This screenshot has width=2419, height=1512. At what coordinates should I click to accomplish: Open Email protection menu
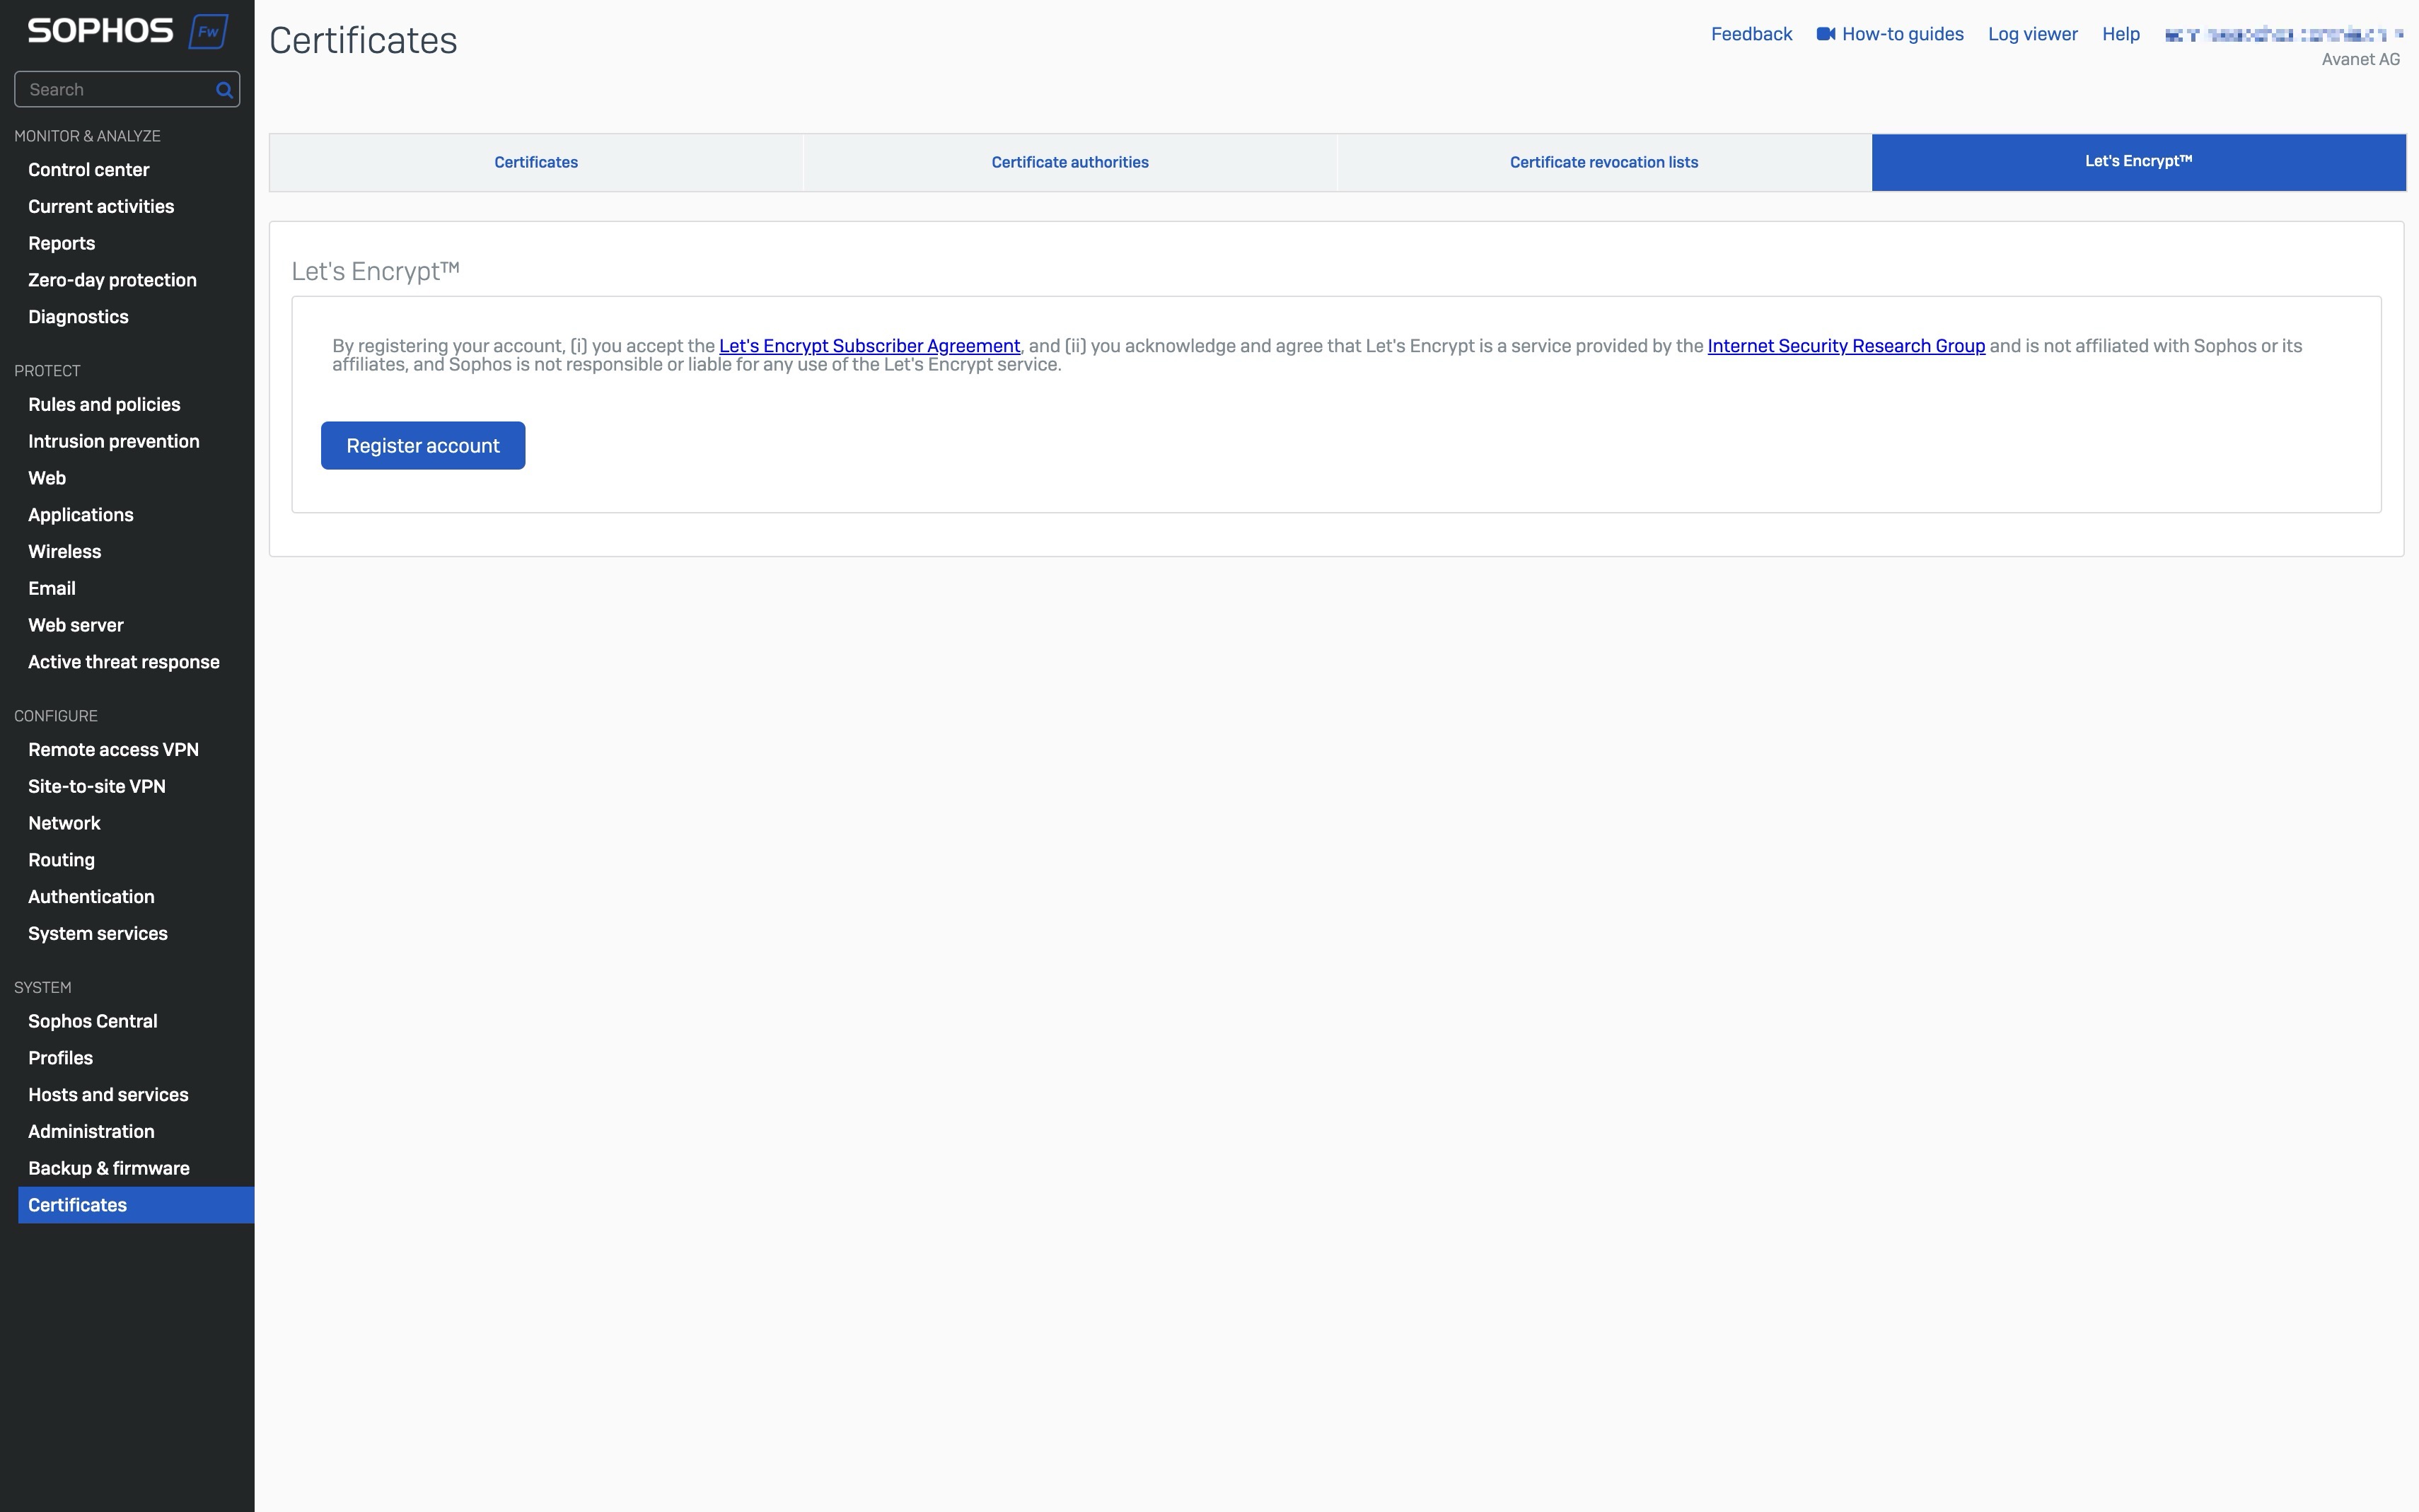click(52, 589)
